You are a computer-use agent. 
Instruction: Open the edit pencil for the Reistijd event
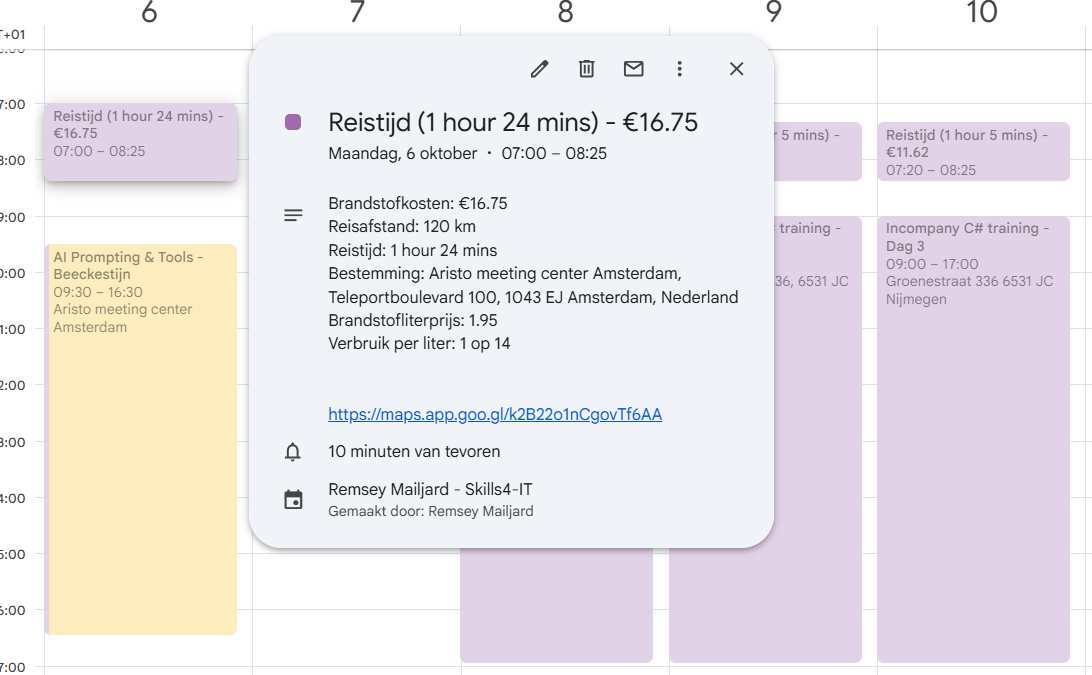(539, 69)
